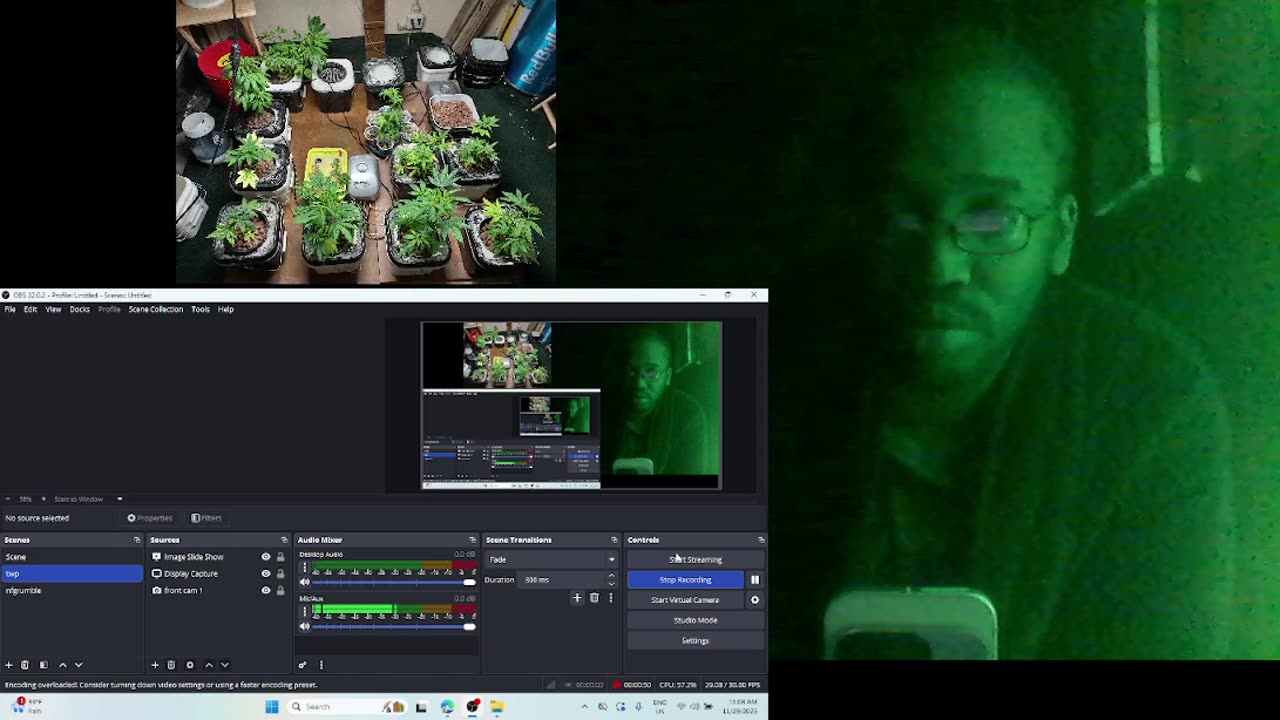
Task: Undock the Sources panel
Action: click(284, 540)
